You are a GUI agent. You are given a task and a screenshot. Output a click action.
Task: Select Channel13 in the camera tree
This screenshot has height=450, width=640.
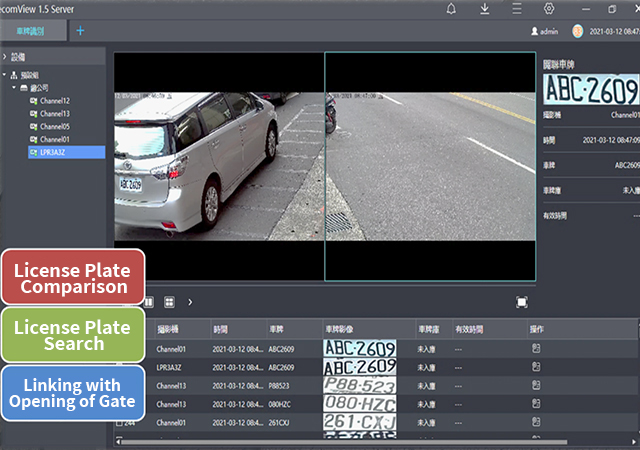click(x=55, y=114)
